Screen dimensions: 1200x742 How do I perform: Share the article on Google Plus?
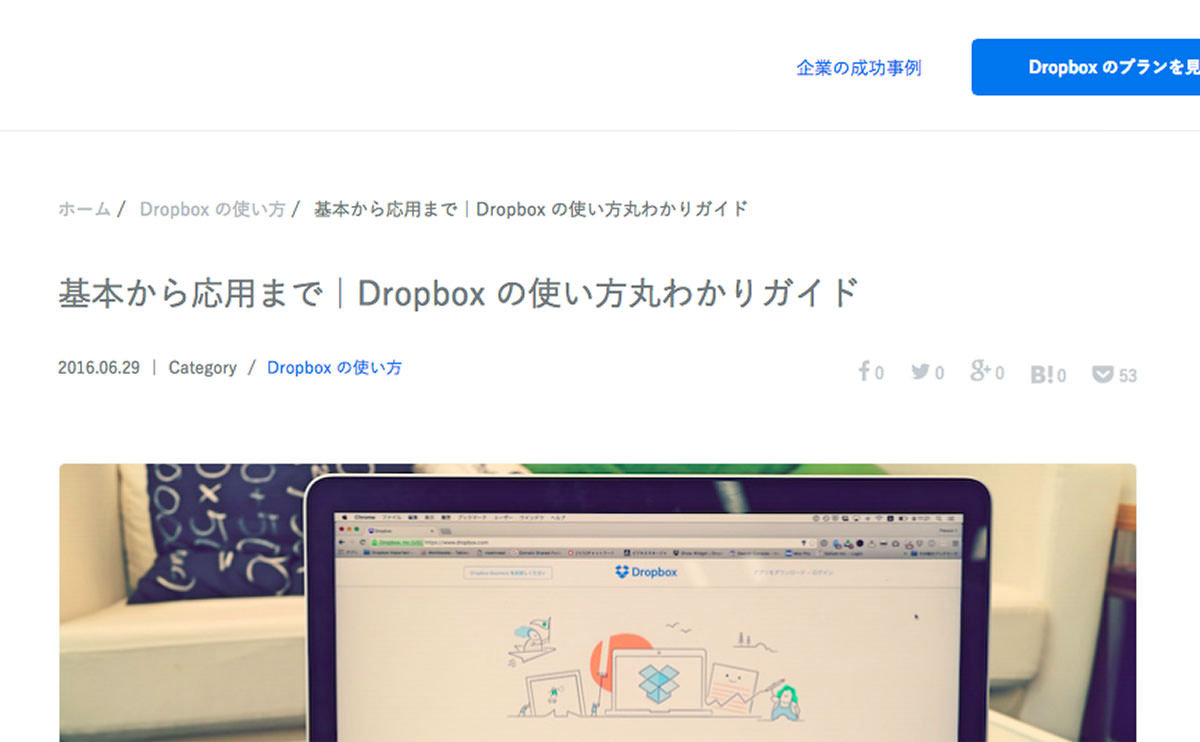coord(981,371)
